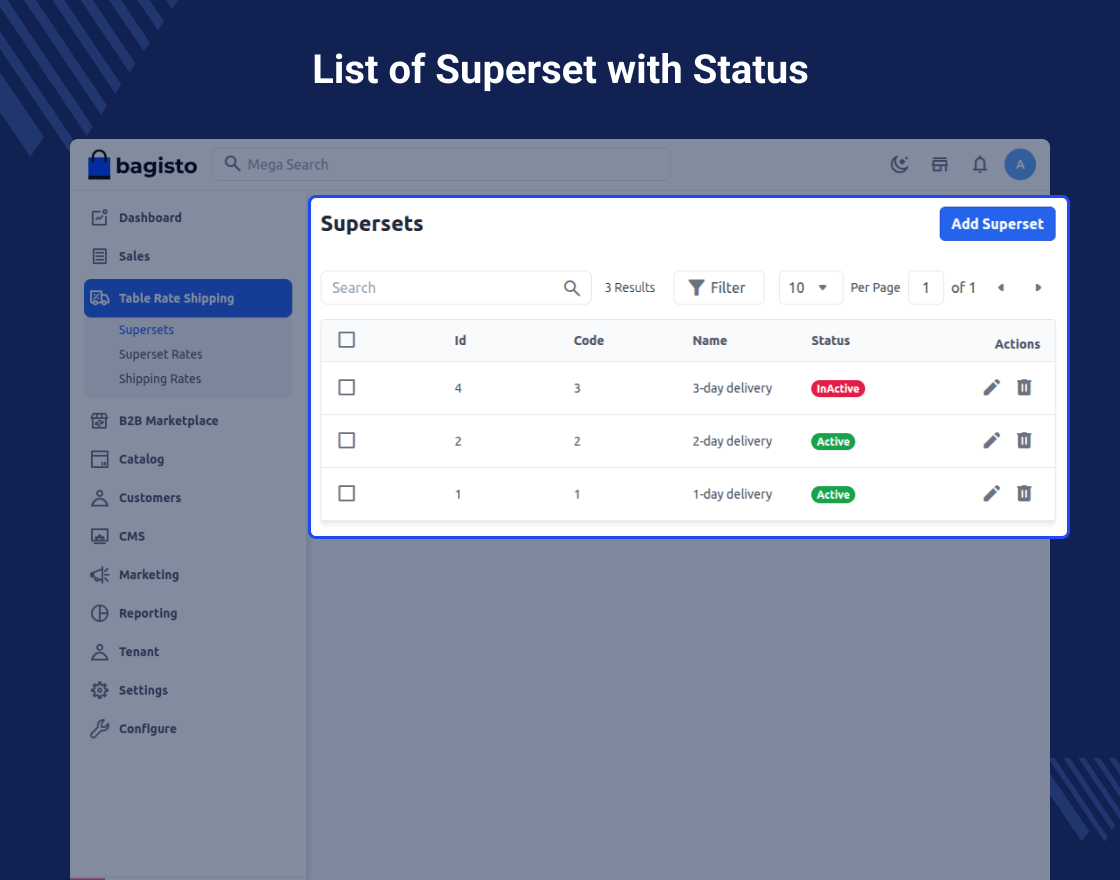
Task: Open Shipping Rates submenu link
Action: coord(160,379)
